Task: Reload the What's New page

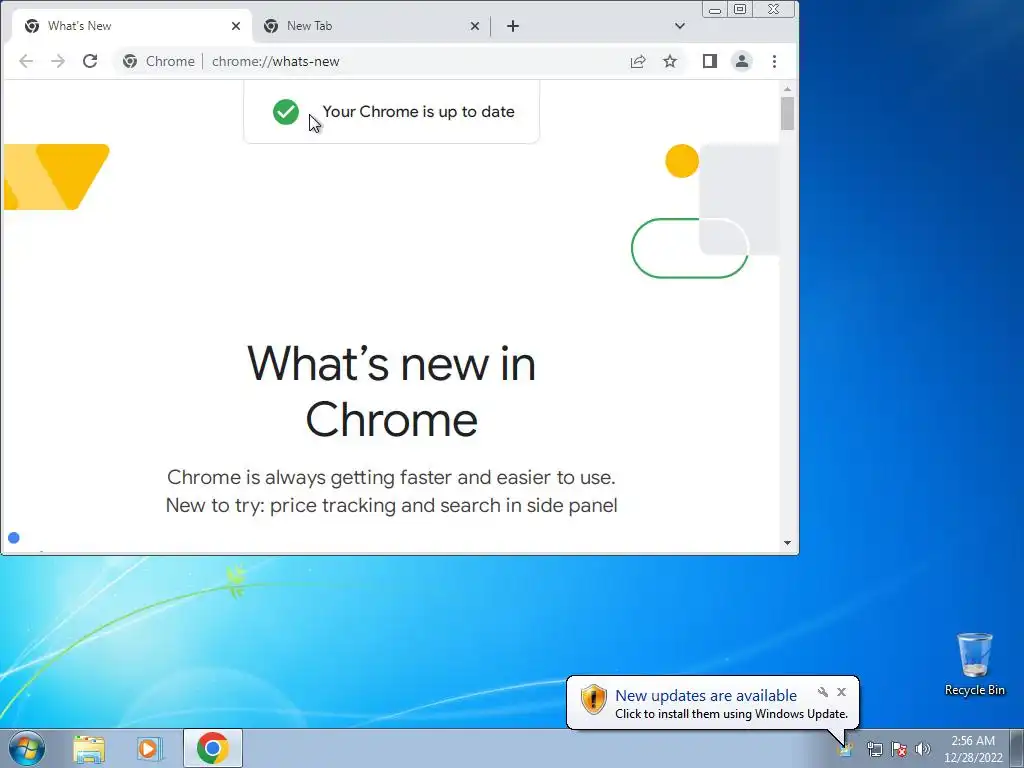Action: (x=90, y=61)
